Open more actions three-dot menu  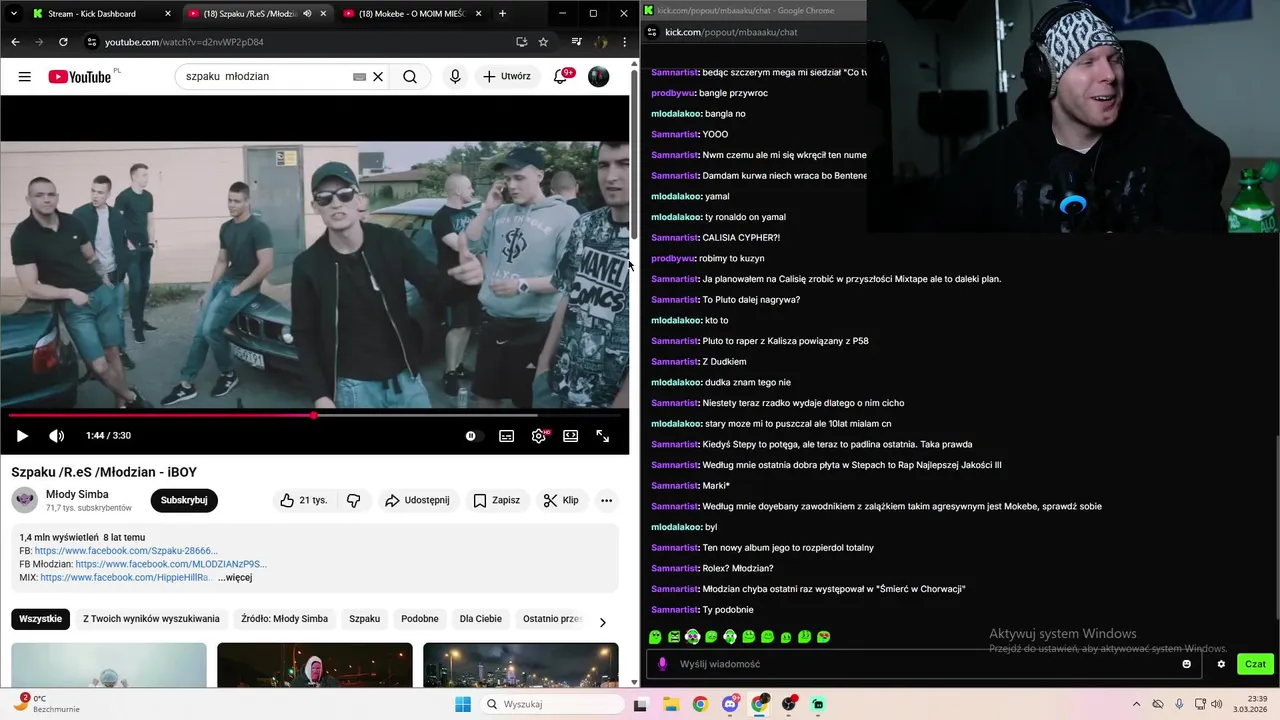coord(606,500)
